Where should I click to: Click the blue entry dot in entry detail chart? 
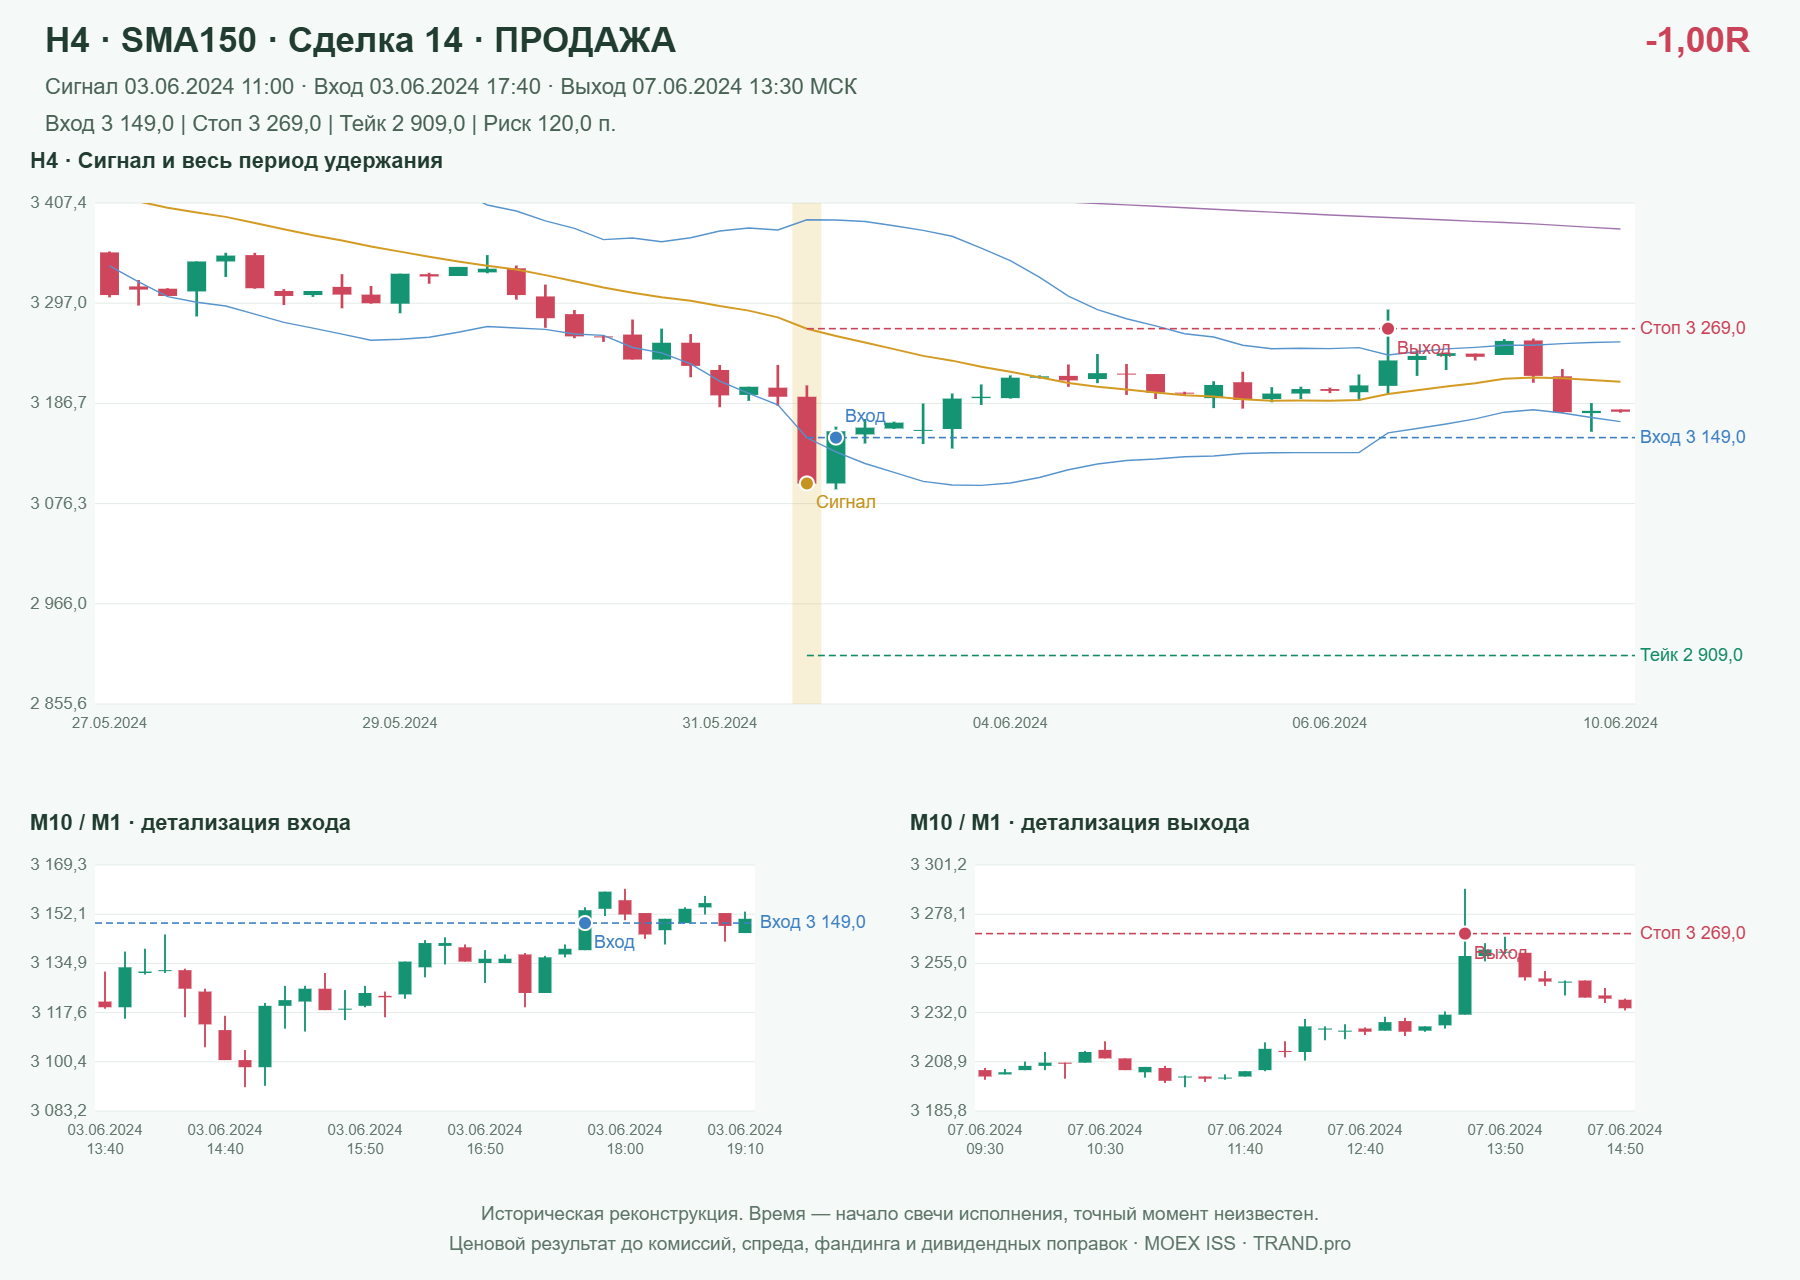[x=585, y=923]
